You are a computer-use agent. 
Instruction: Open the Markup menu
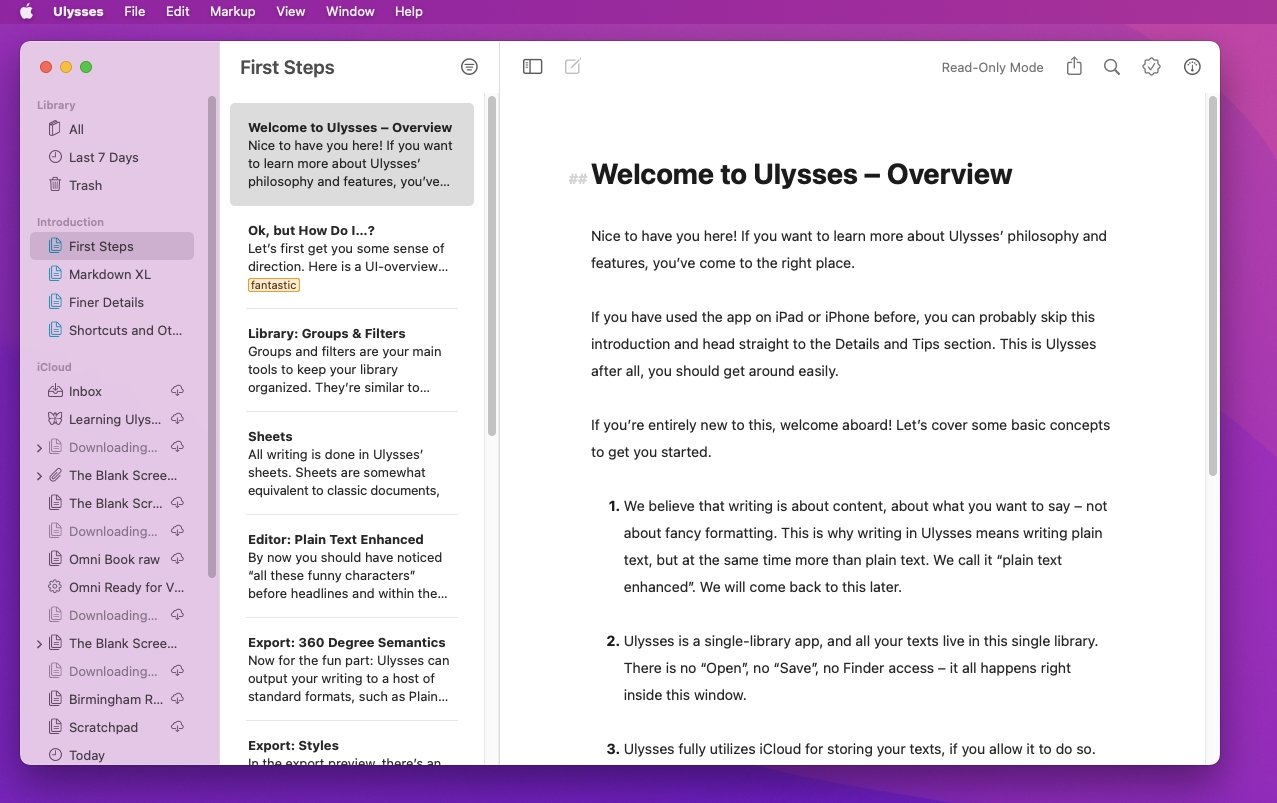232,11
